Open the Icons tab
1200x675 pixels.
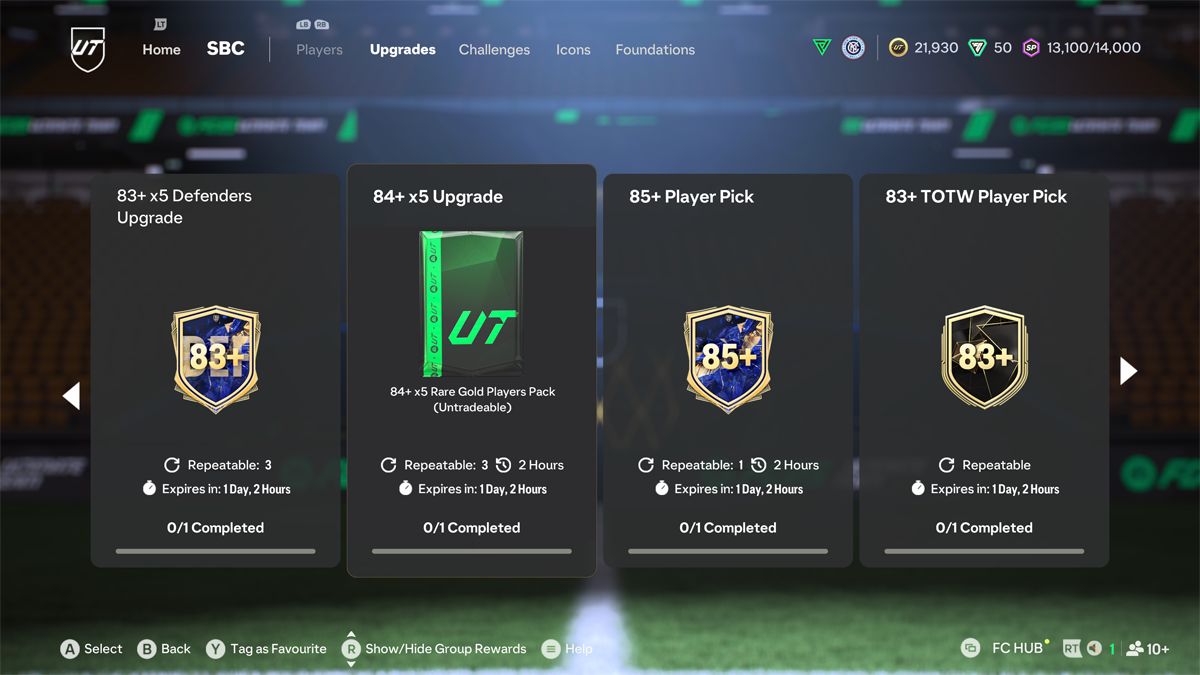573,49
